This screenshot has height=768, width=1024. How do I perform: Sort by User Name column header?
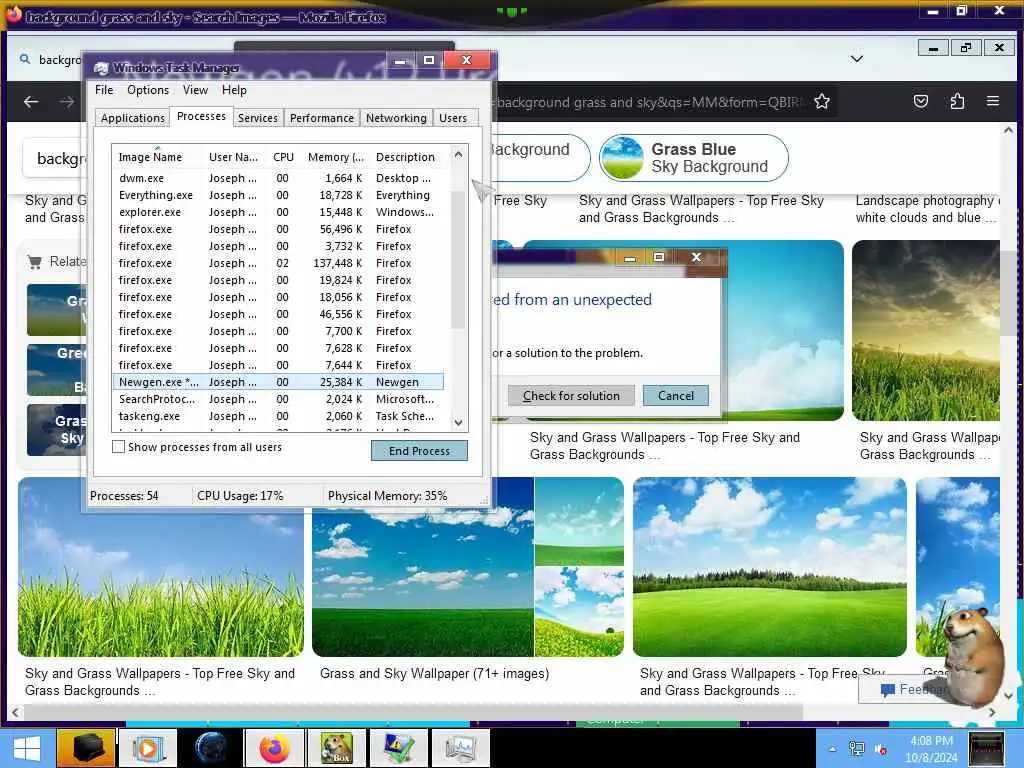click(x=233, y=157)
